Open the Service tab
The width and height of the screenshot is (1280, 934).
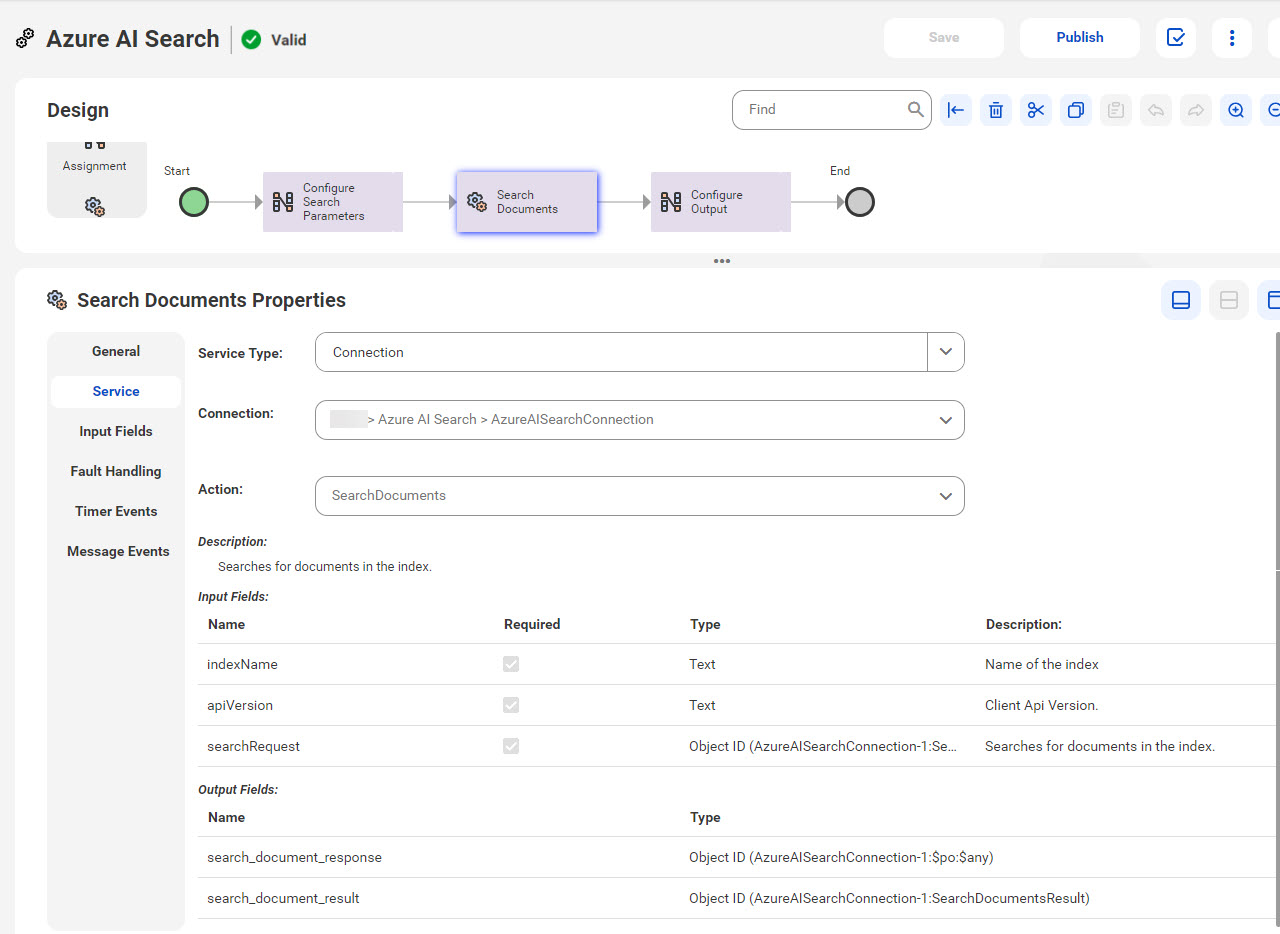tap(116, 391)
